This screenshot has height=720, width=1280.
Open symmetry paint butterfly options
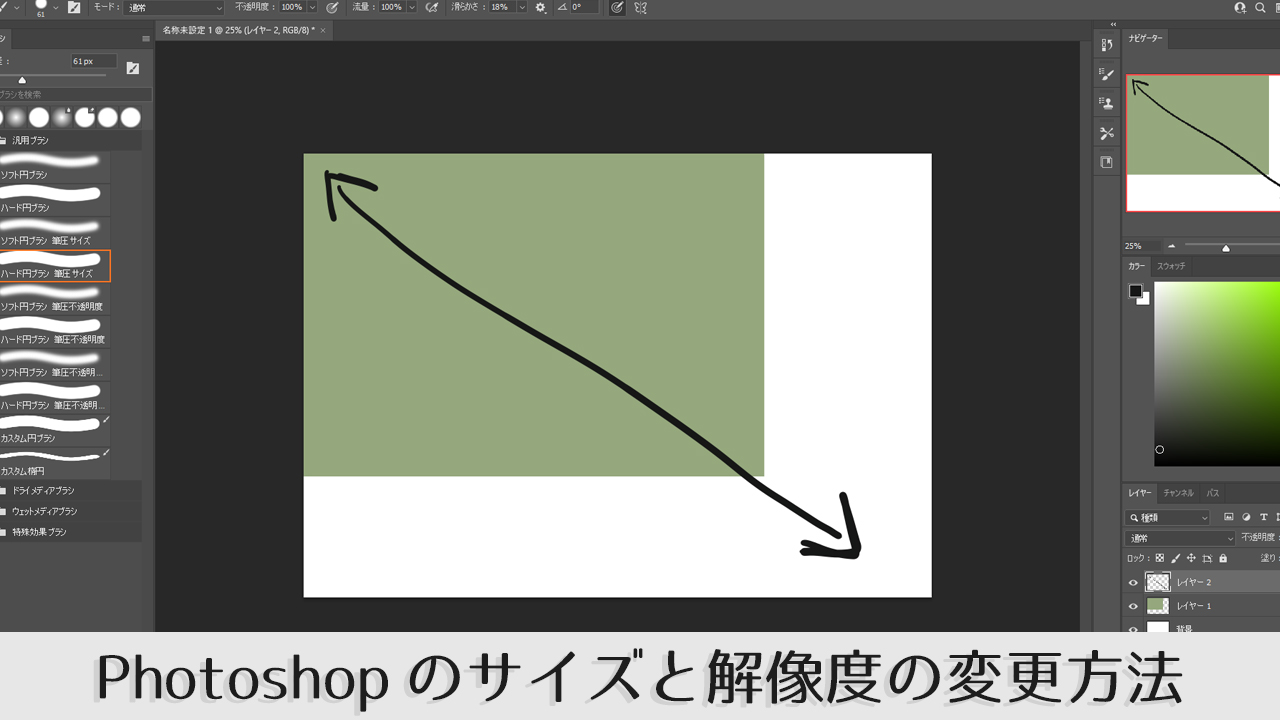tap(641, 7)
